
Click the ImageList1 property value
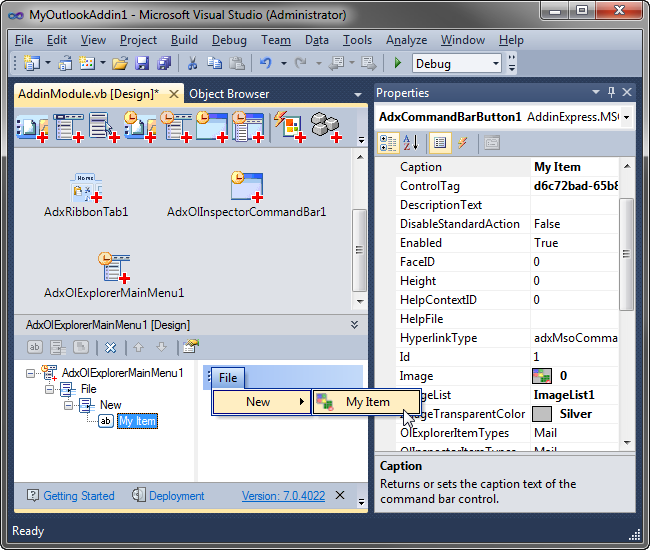575,395
